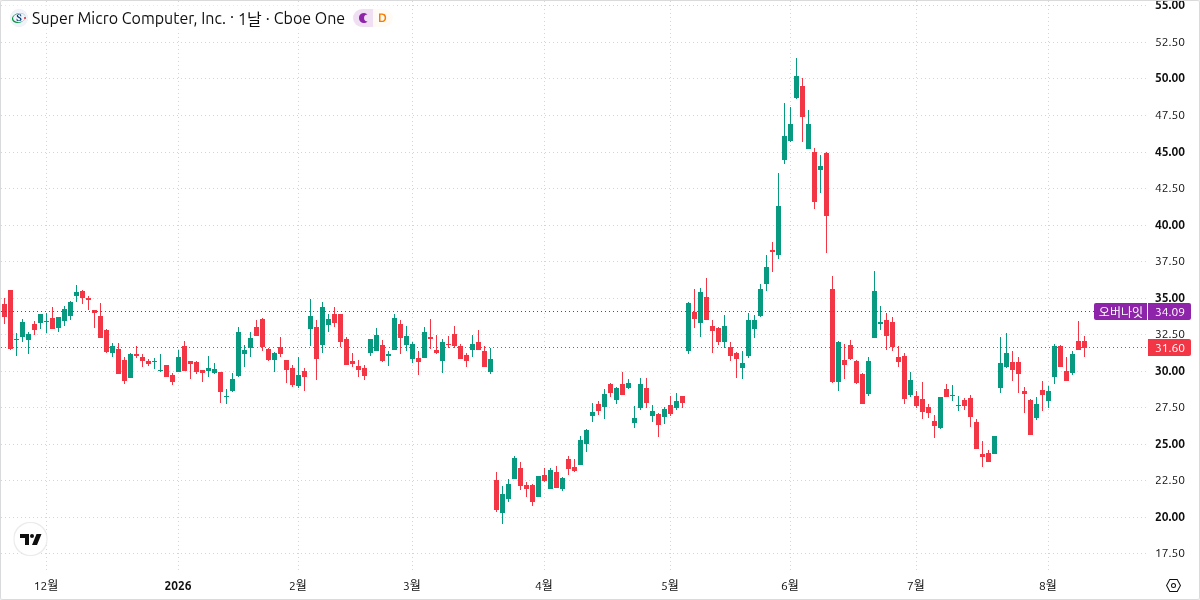This screenshot has height=600, width=1200.
Task: Click the 17.50 price axis label
Action: (x=1169, y=553)
